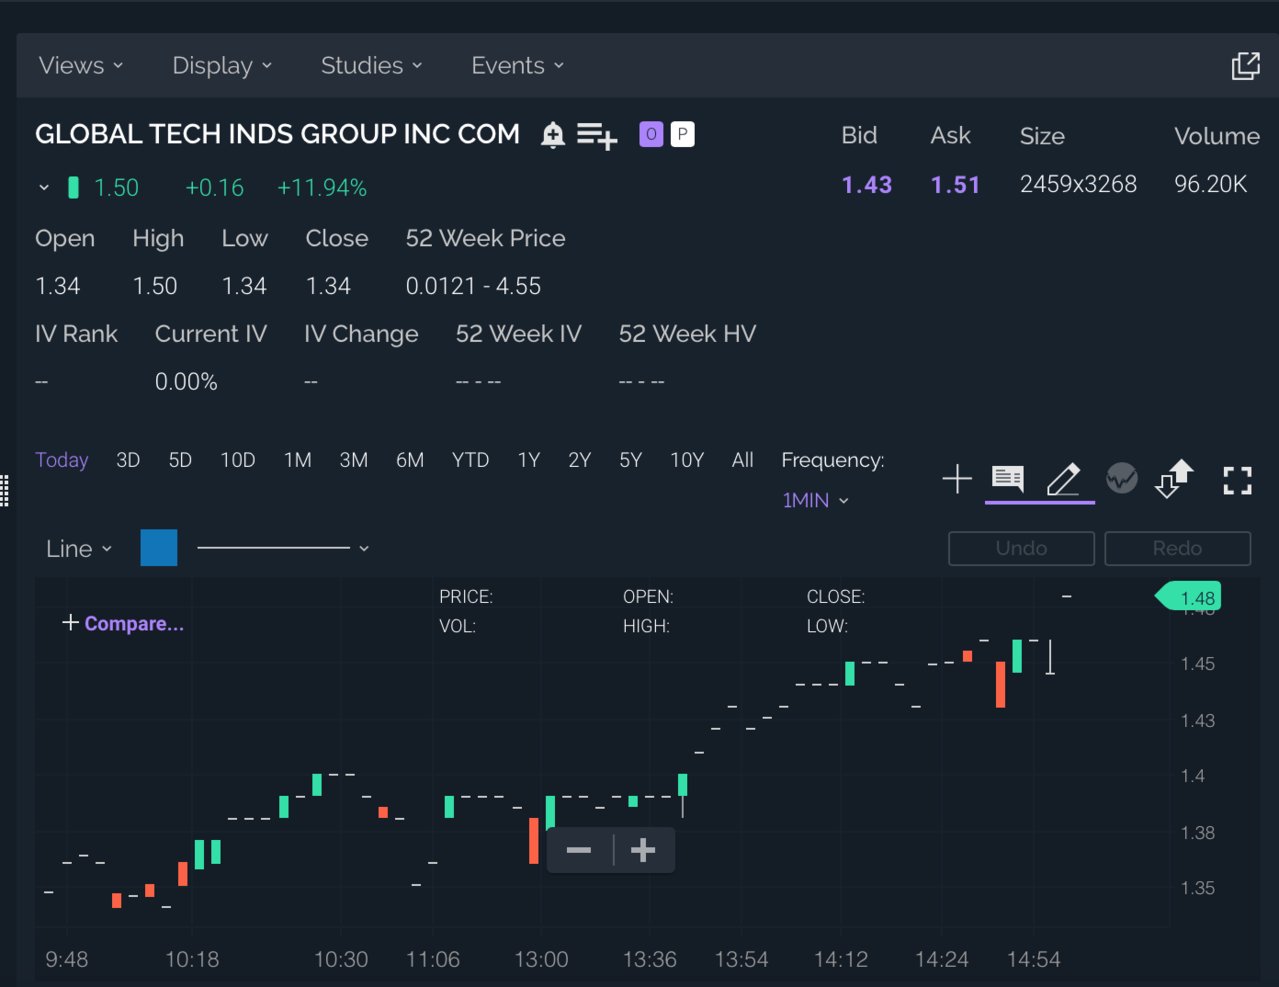This screenshot has width=1279, height=987.
Task: Select the 1M time range
Action: click(298, 460)
